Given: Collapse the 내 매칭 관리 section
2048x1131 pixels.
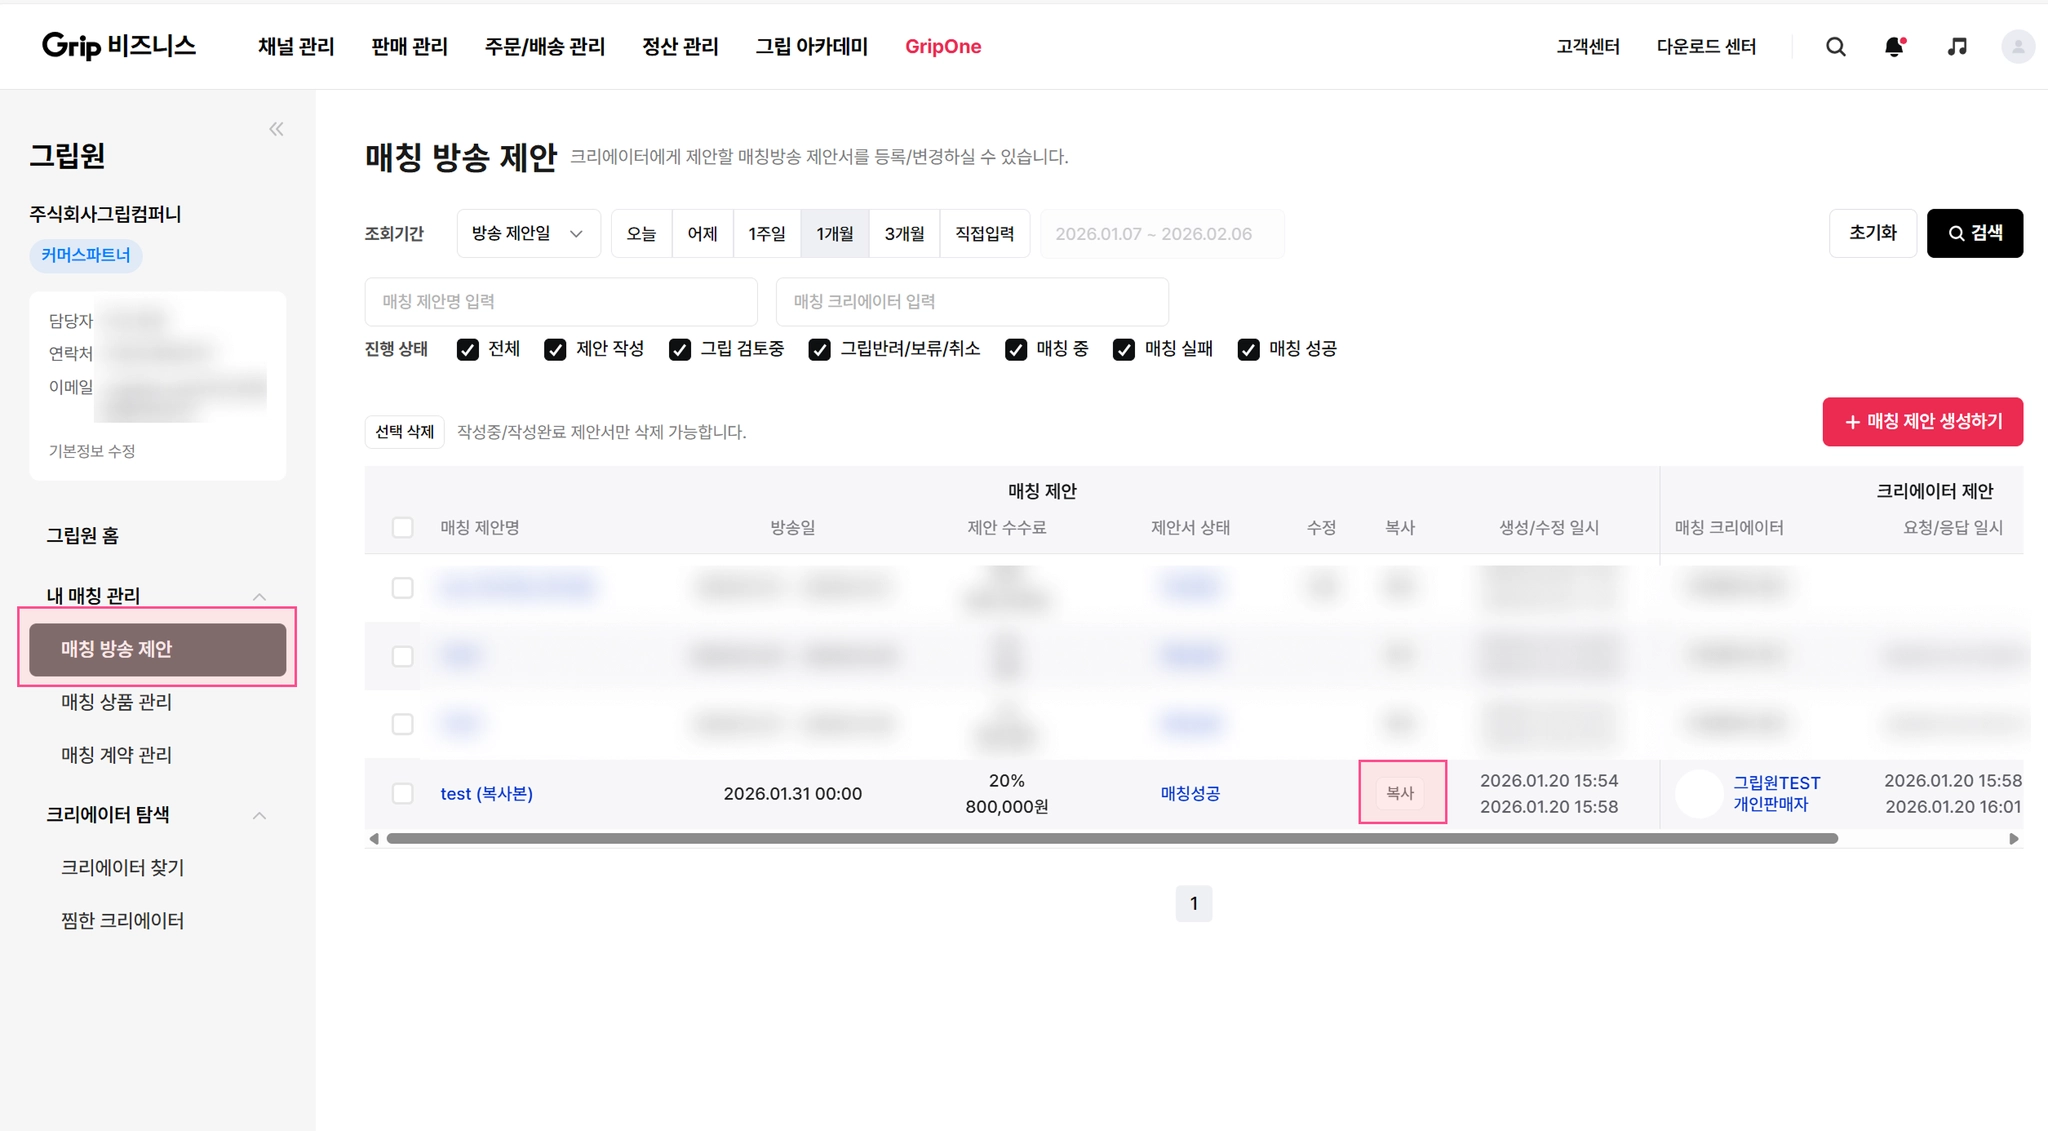Looking at the screenshot, I should click(x=259, y=596).
